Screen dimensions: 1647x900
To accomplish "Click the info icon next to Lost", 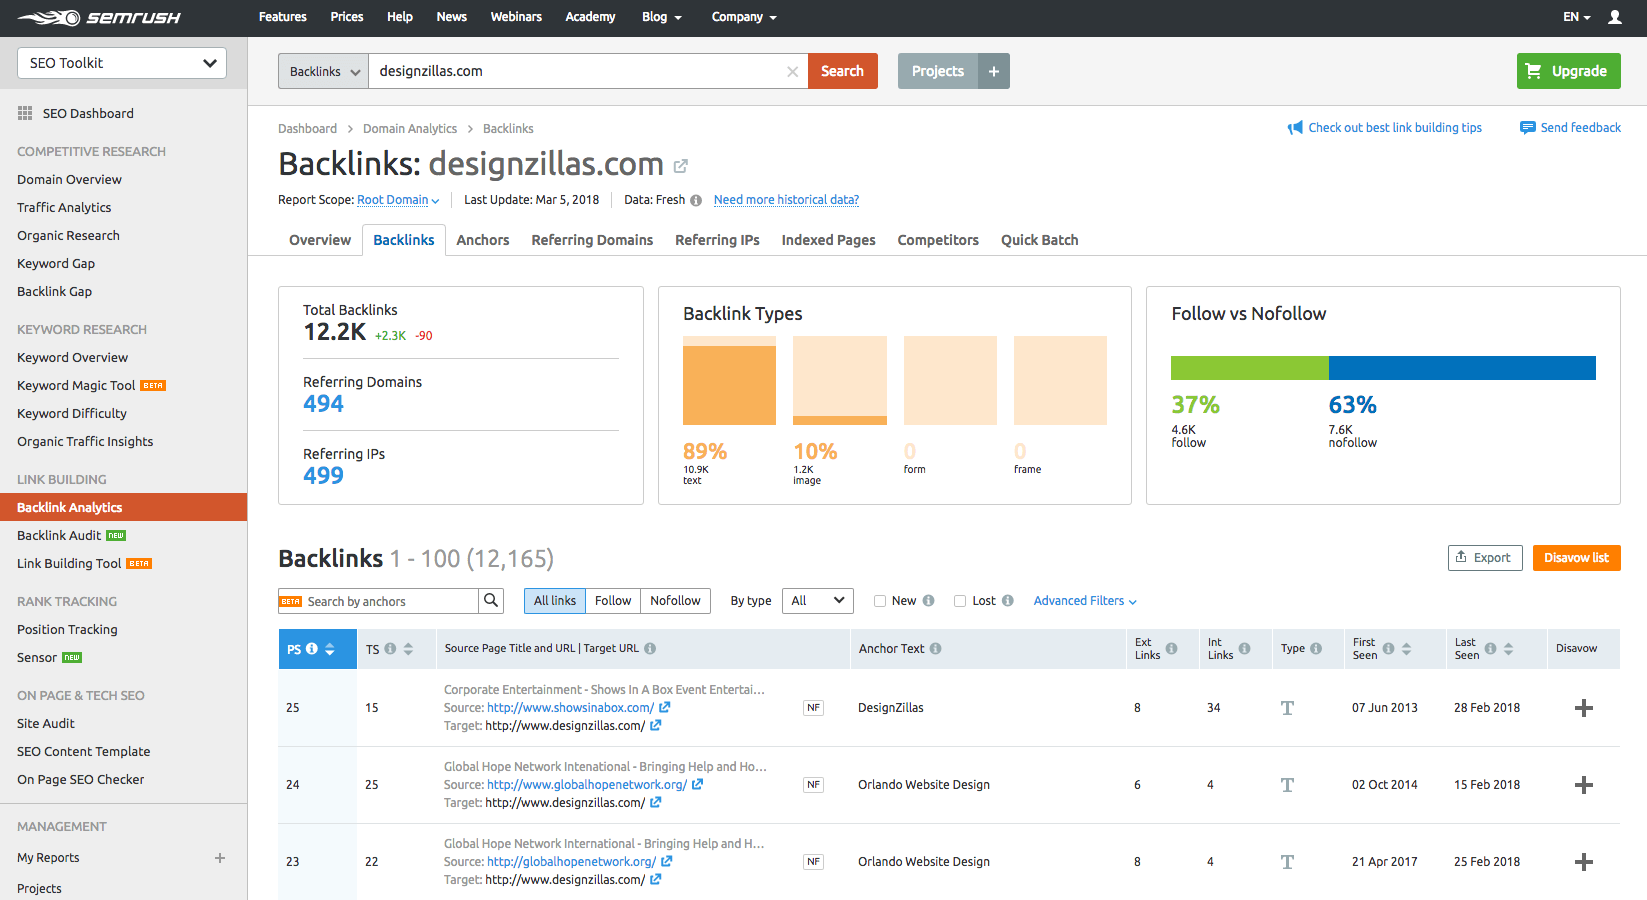I will click(x=1008, y=601).
